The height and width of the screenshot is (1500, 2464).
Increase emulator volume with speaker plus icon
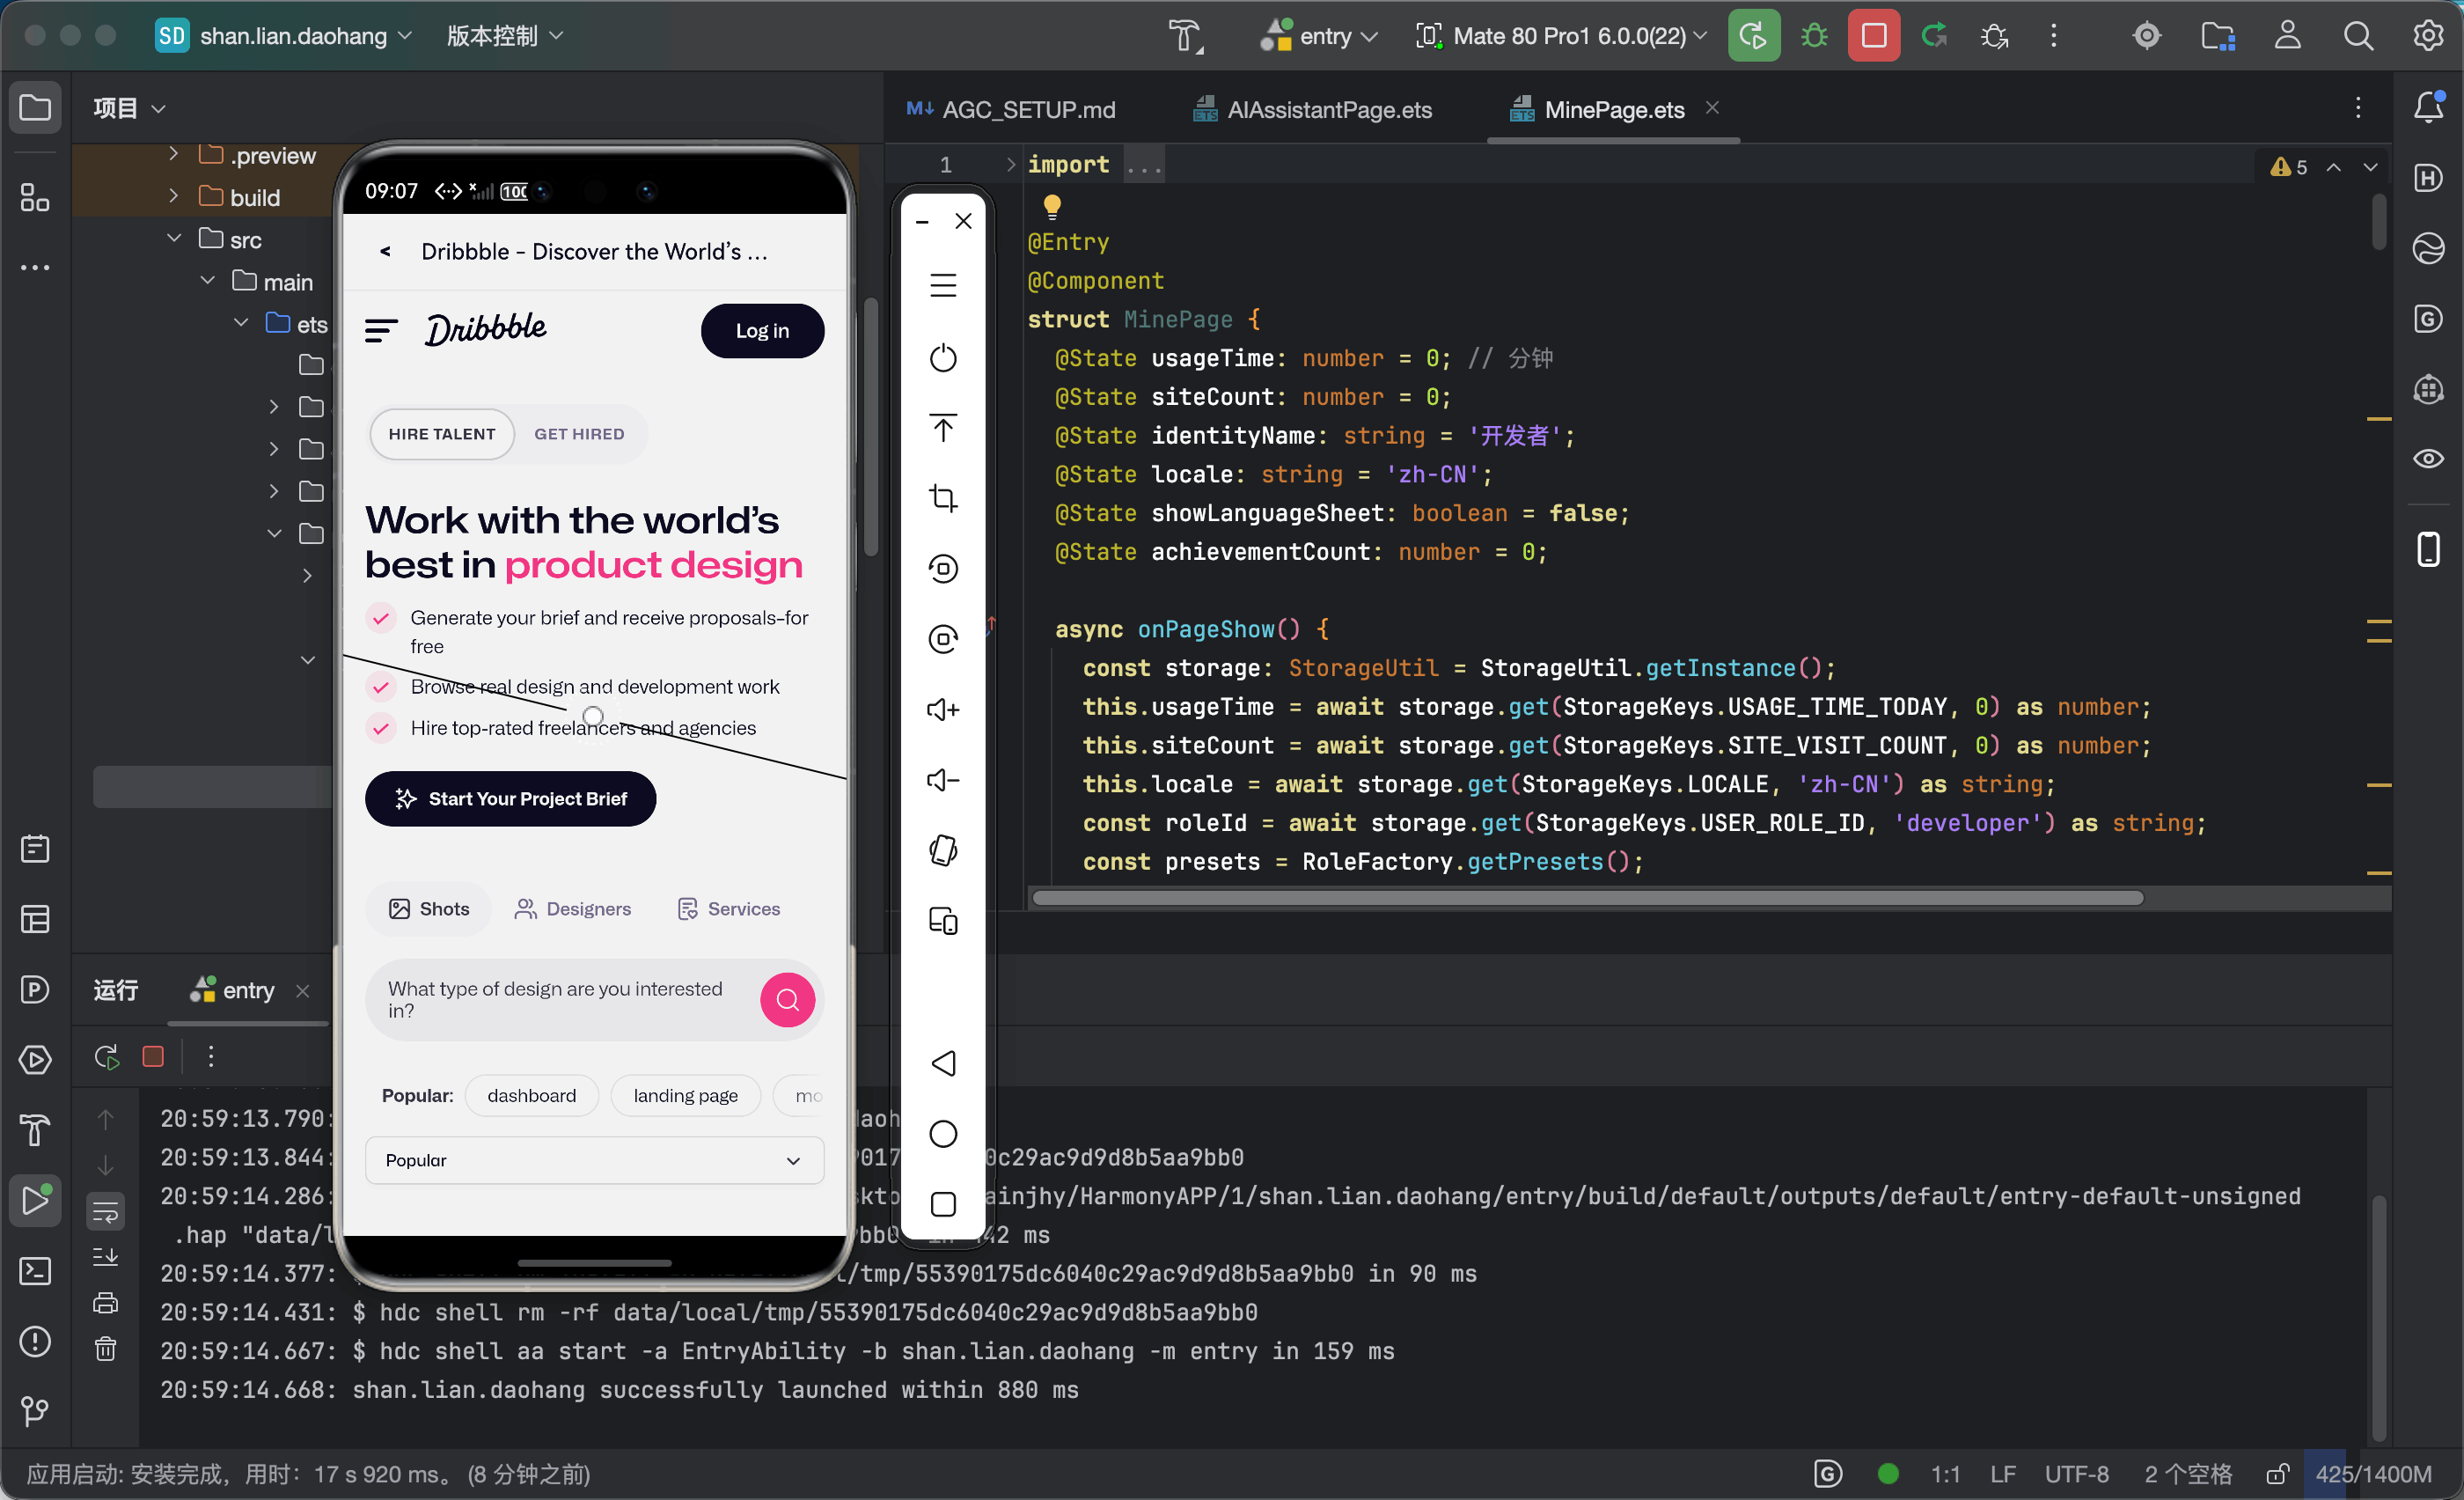point(943,709)
